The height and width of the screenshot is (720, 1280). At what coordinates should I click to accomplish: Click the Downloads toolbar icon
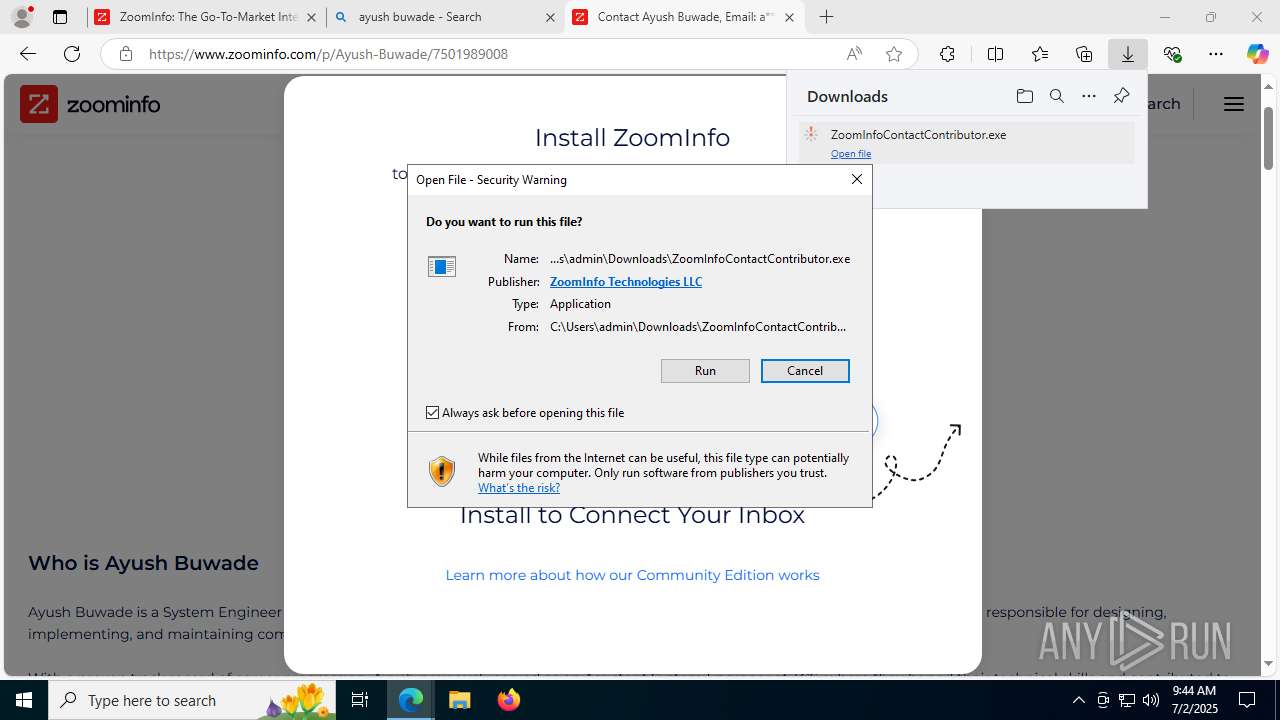[x=1128, y=54]
